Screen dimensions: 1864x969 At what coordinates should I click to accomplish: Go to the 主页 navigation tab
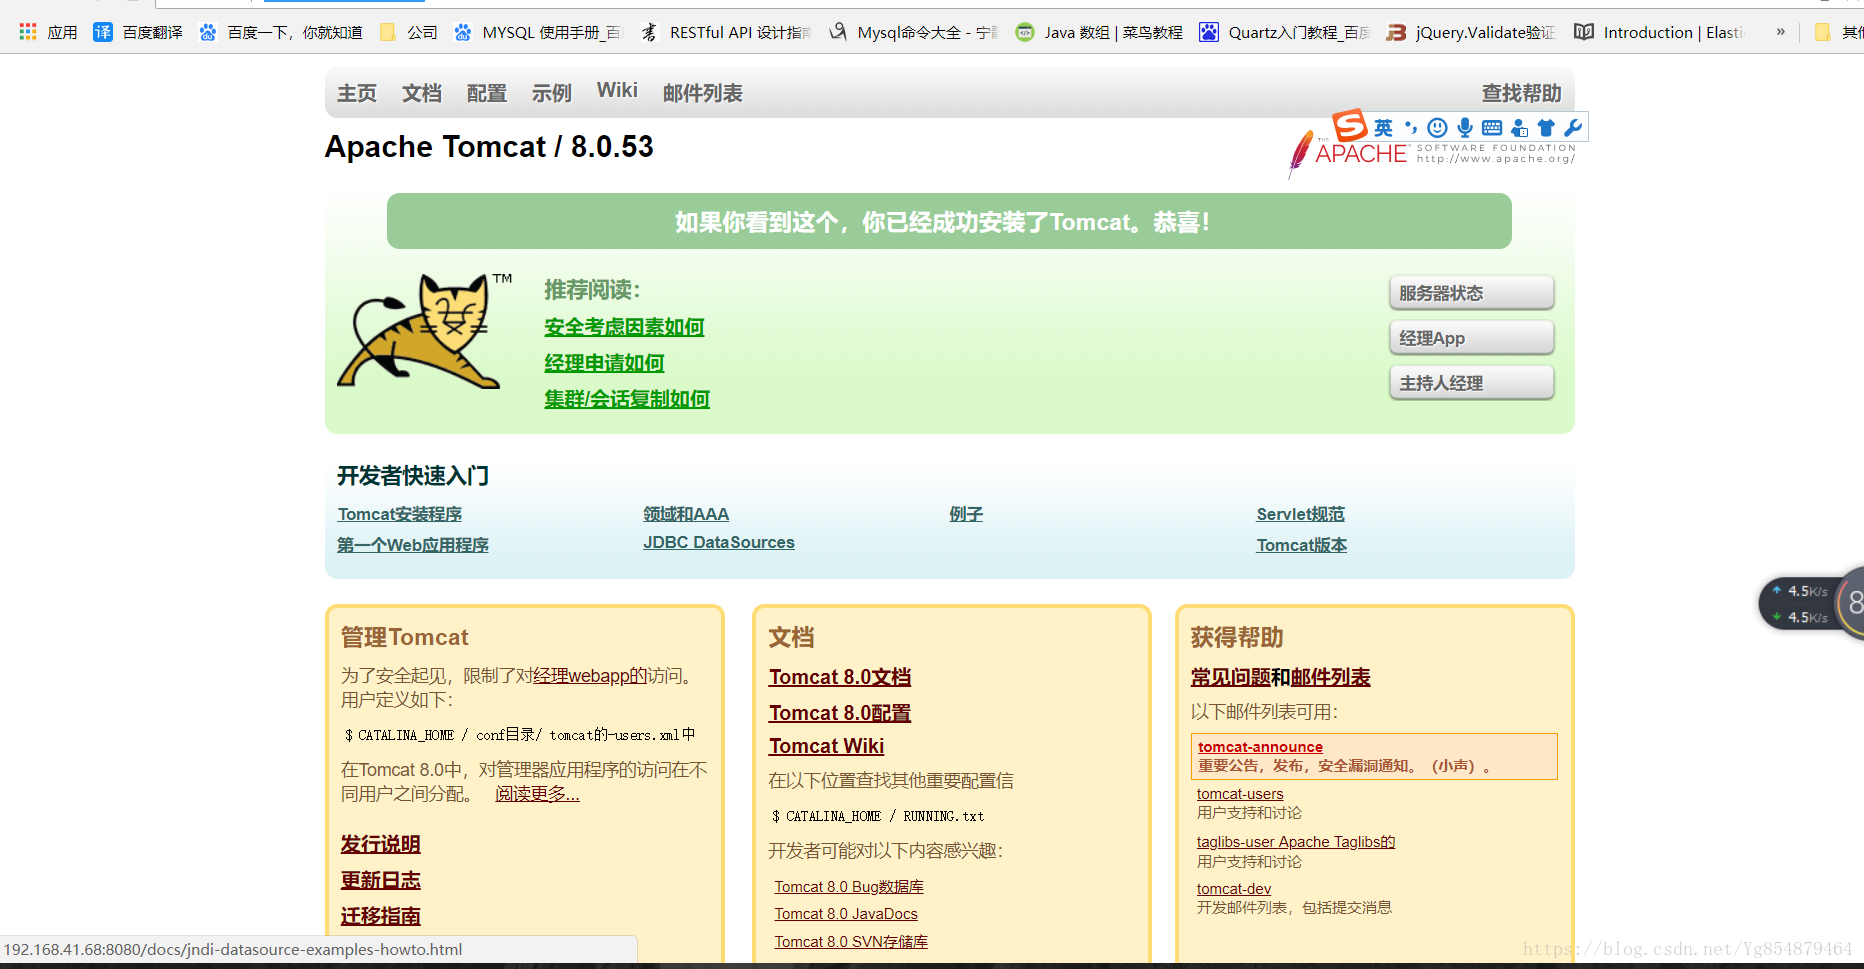(x=357, y=93)
